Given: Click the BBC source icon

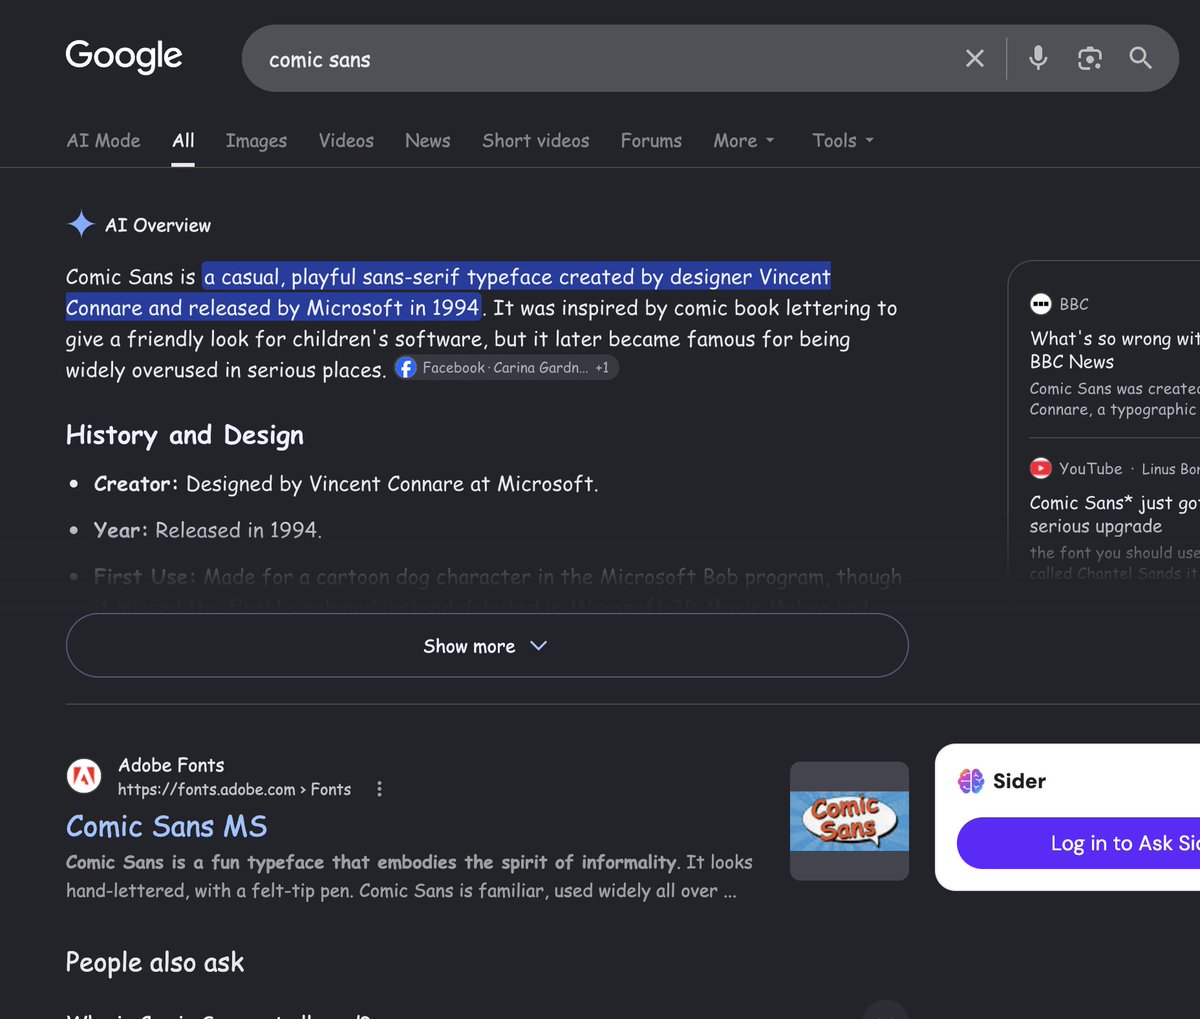Looking at the screenshot, I should pos(1041,304).
